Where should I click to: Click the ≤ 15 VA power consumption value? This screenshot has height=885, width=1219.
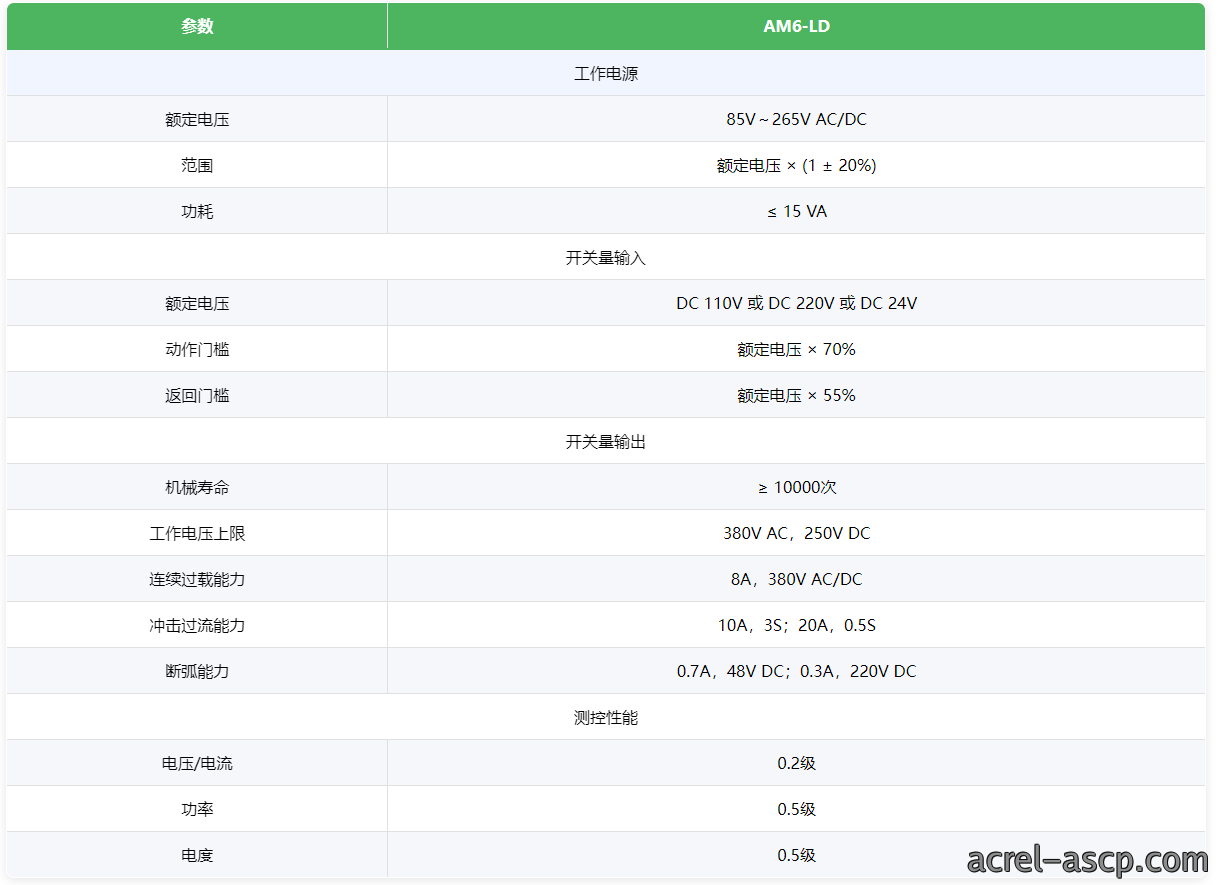click(796, 211)
